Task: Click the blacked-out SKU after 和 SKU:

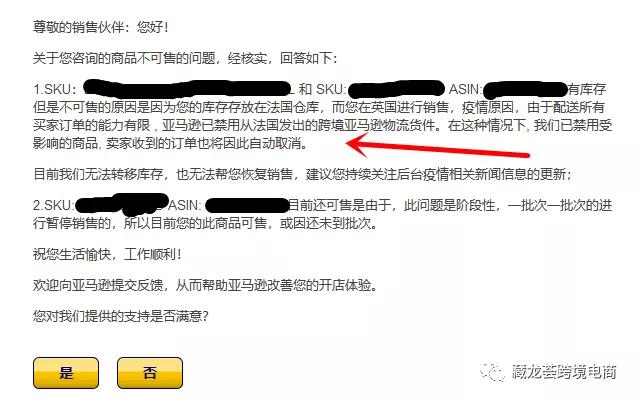Action: [x=396, y=89]
